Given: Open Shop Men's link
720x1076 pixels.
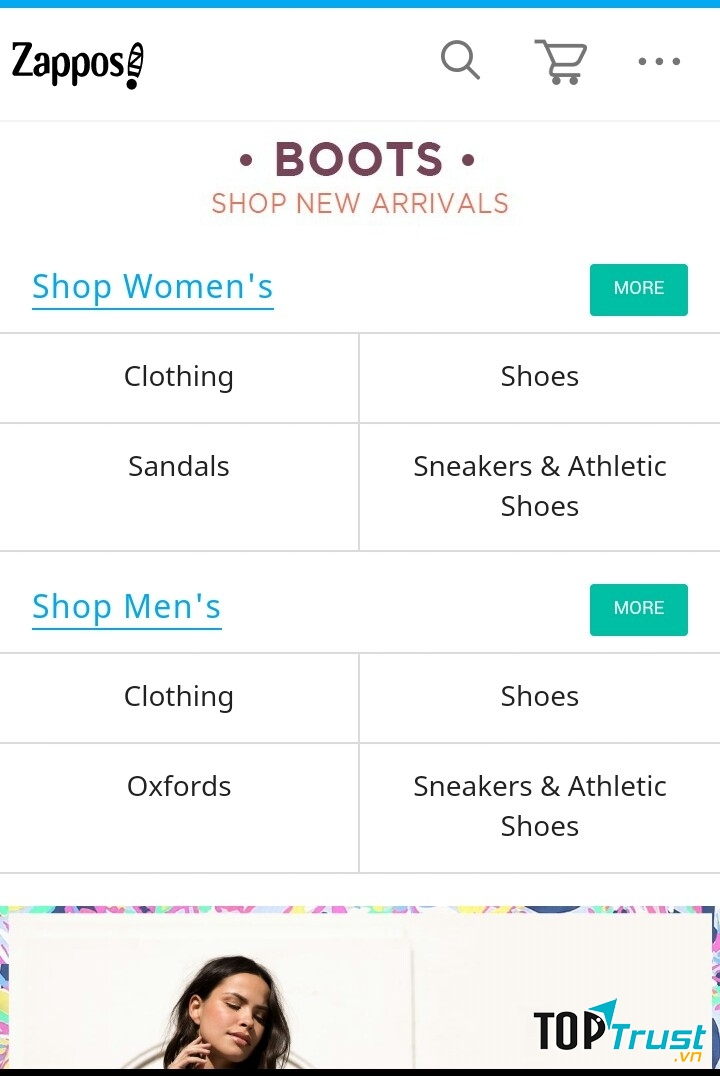Looking at the screenshot, I should pyautogui.click(x=126, y=607).
